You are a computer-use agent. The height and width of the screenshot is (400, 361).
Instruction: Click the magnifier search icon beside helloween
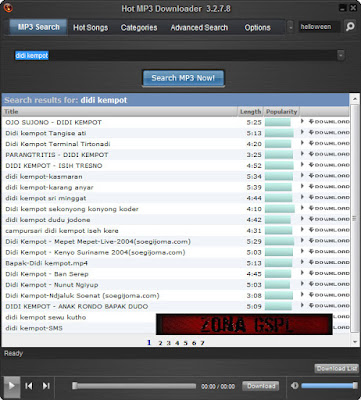(x=350, y=27)
